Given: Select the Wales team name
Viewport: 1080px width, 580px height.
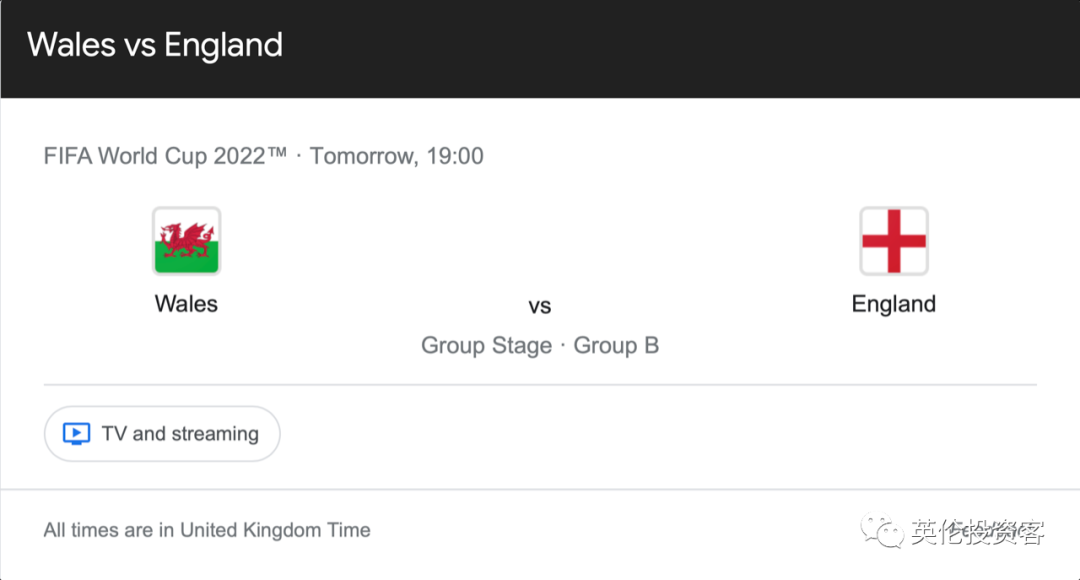Looking at the screenshot, I should tap(186, 304).
